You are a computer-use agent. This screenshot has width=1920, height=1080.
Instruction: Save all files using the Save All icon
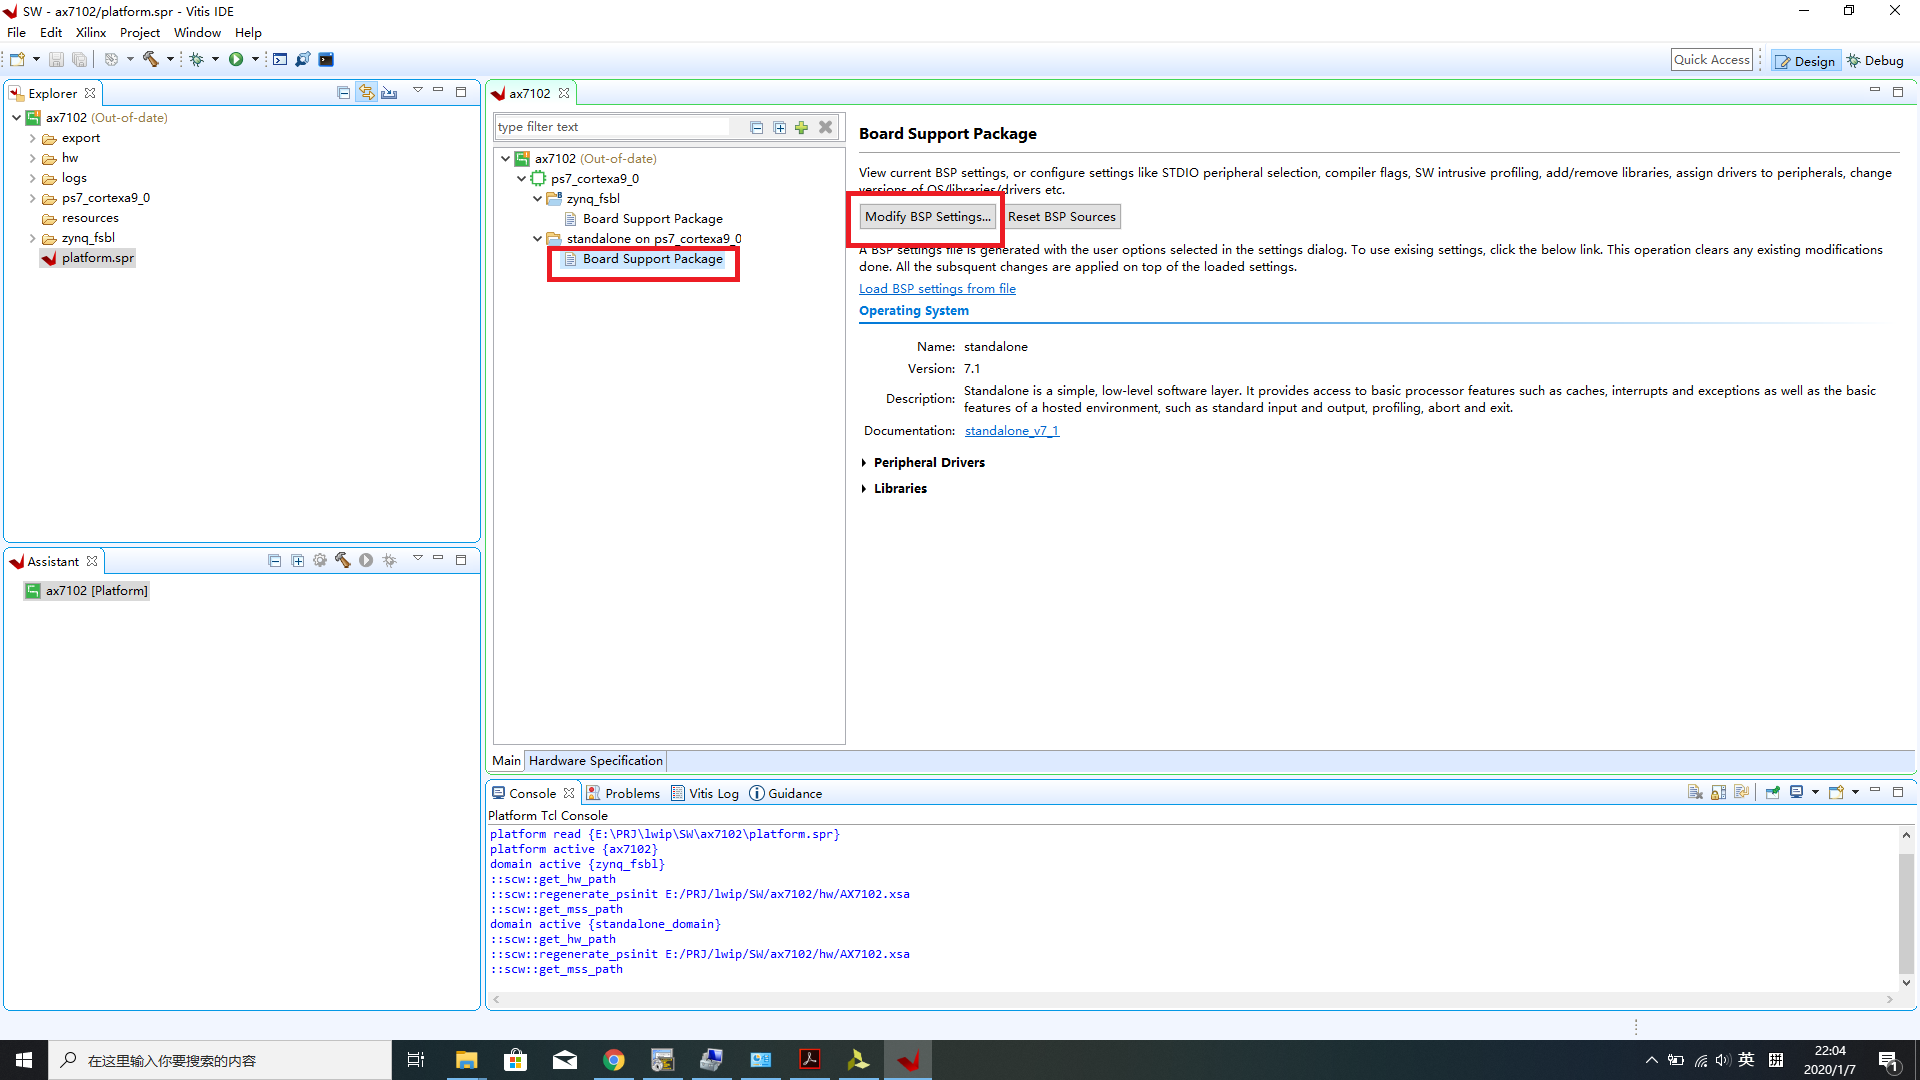click(x=79, y=59)
